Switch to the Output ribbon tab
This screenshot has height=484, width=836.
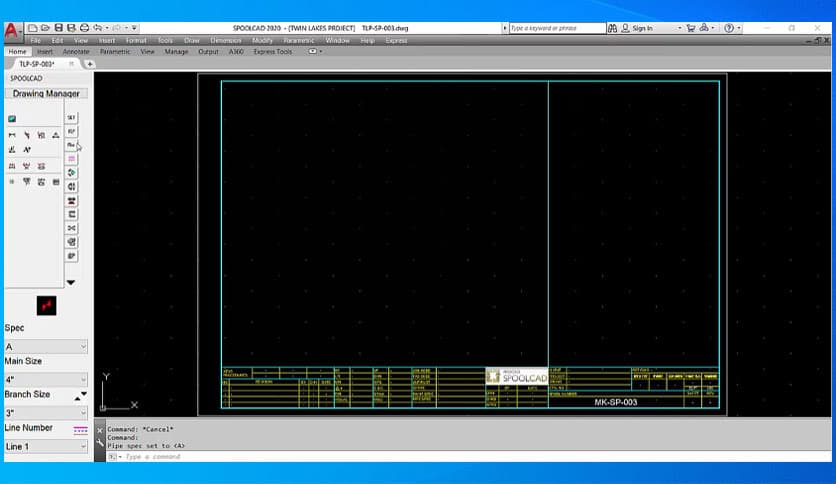click(208, 52)
